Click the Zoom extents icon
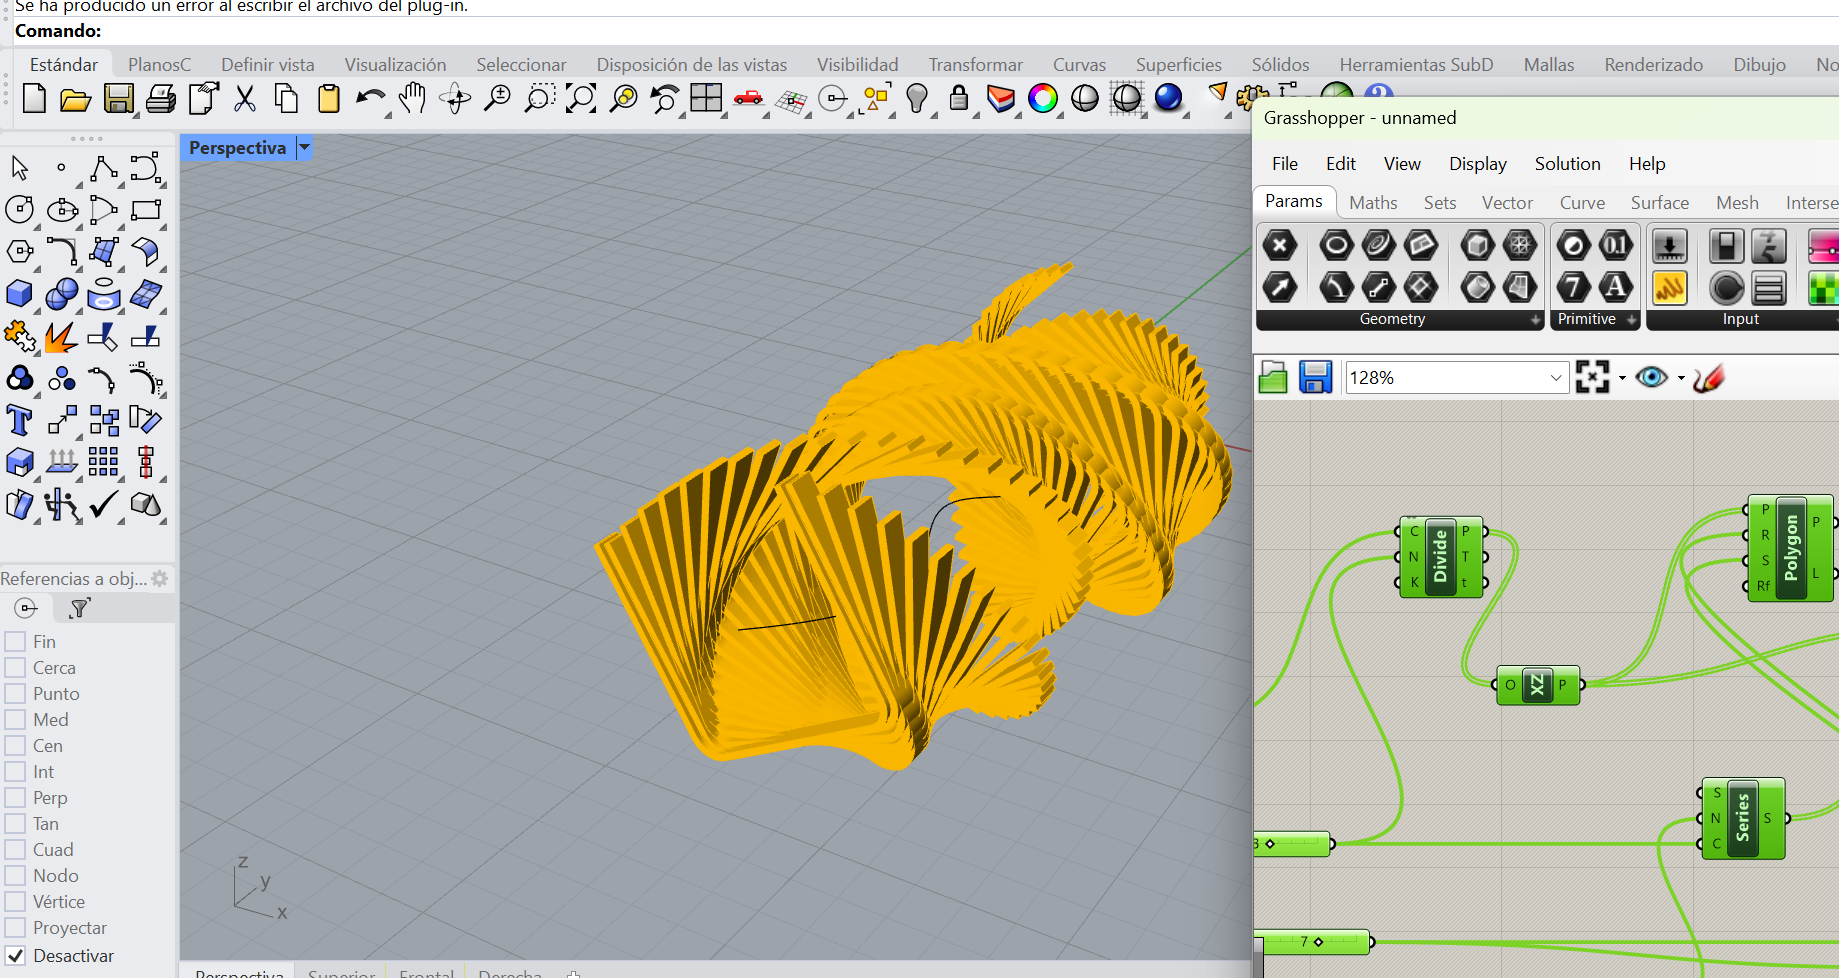 point(581,99)
